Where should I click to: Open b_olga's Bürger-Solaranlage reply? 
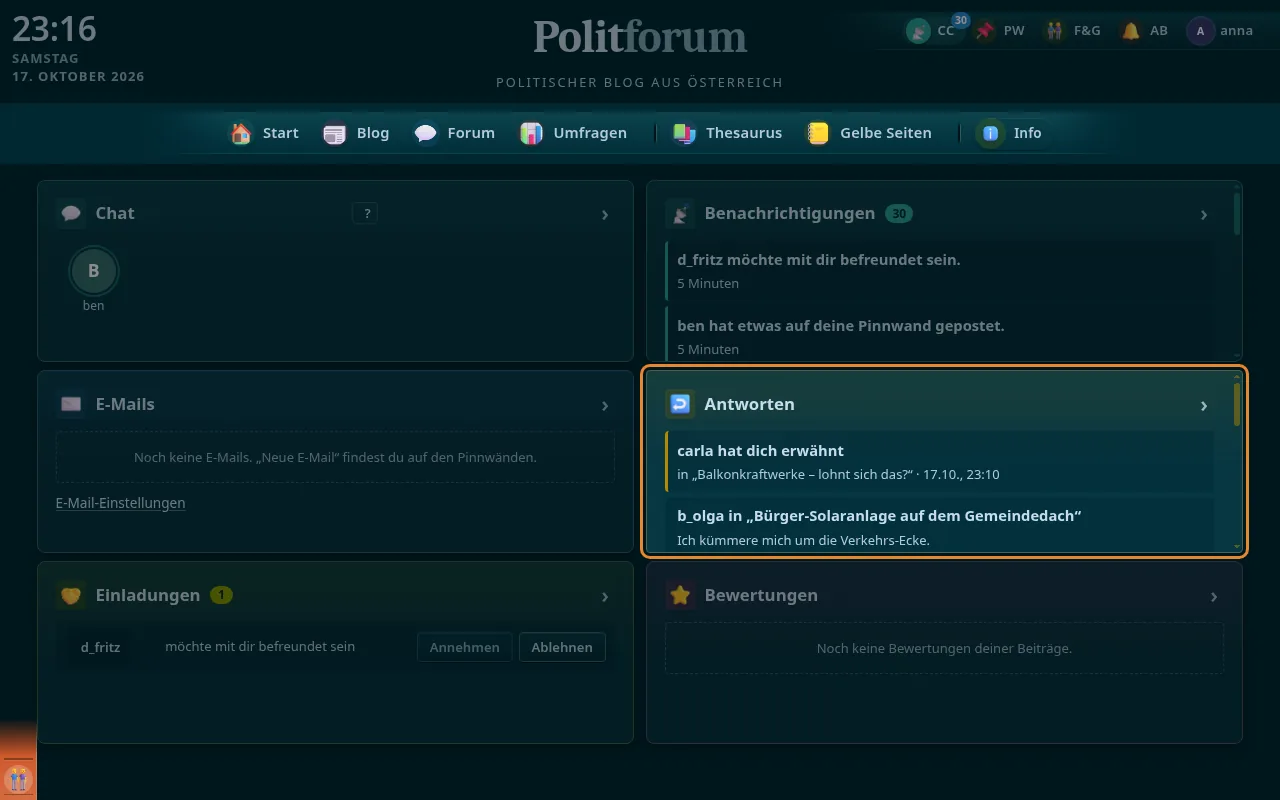click(x=939, y=525)
